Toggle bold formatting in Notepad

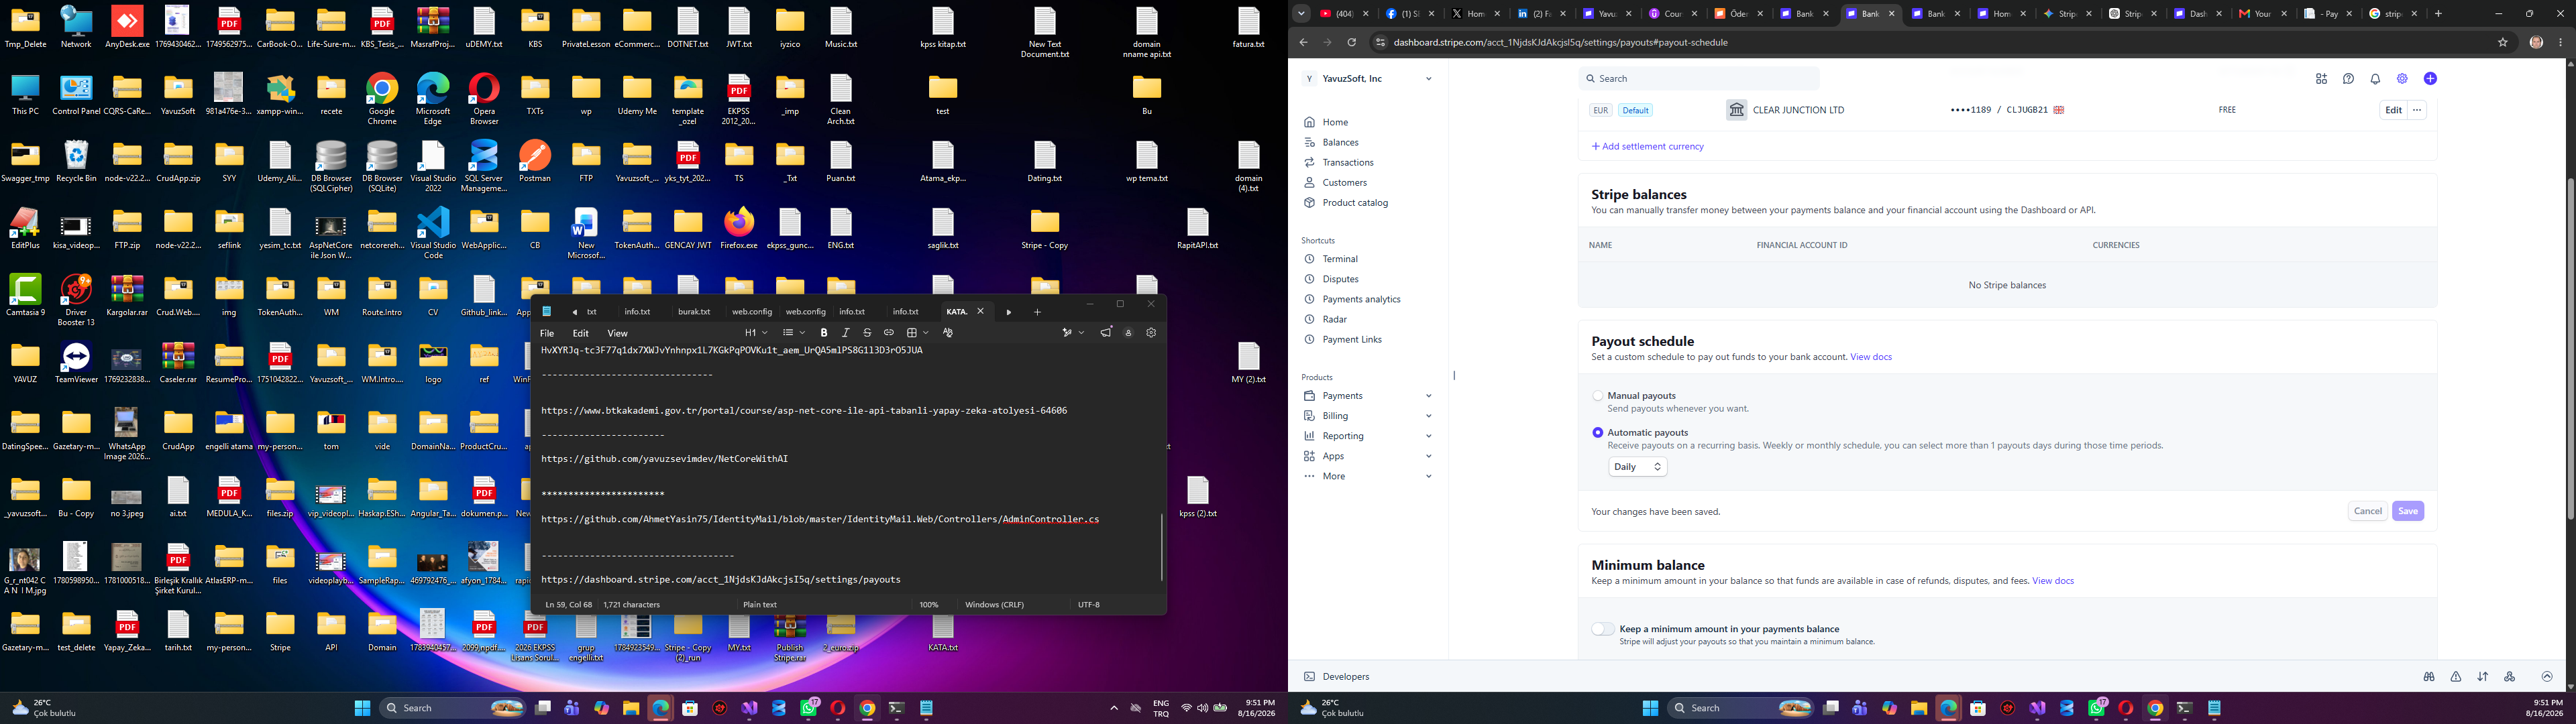824,333
